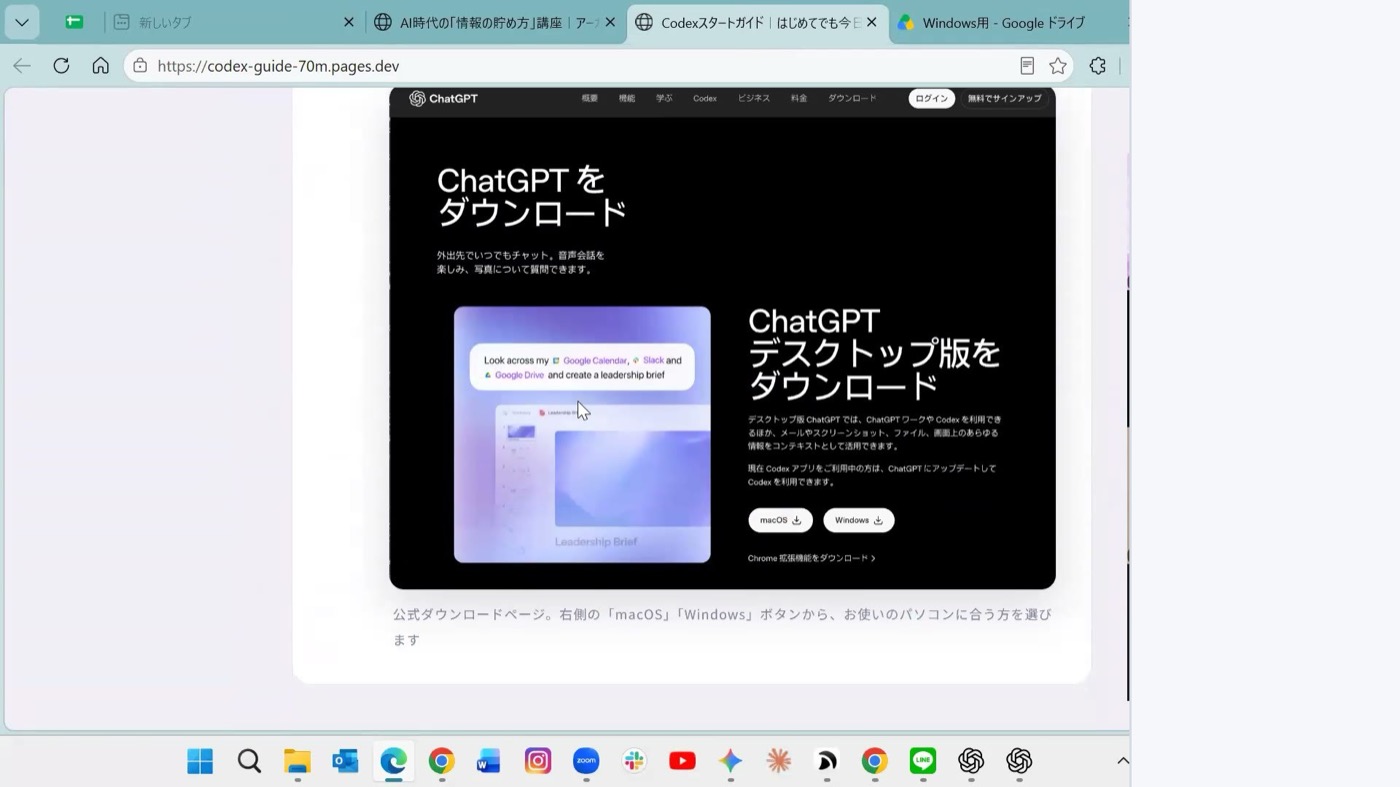1400x787 pixels.
Task: Click Chrome 拡張機能をダウンロード link
Action: pyautogui.click(x=811, y=558)
